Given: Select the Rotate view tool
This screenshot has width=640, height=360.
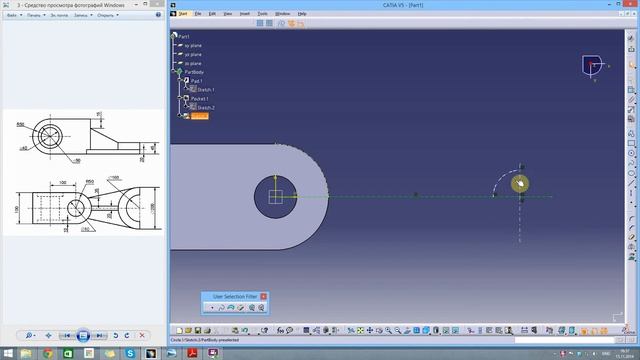Looking at the screenshot, I should 379,331.
